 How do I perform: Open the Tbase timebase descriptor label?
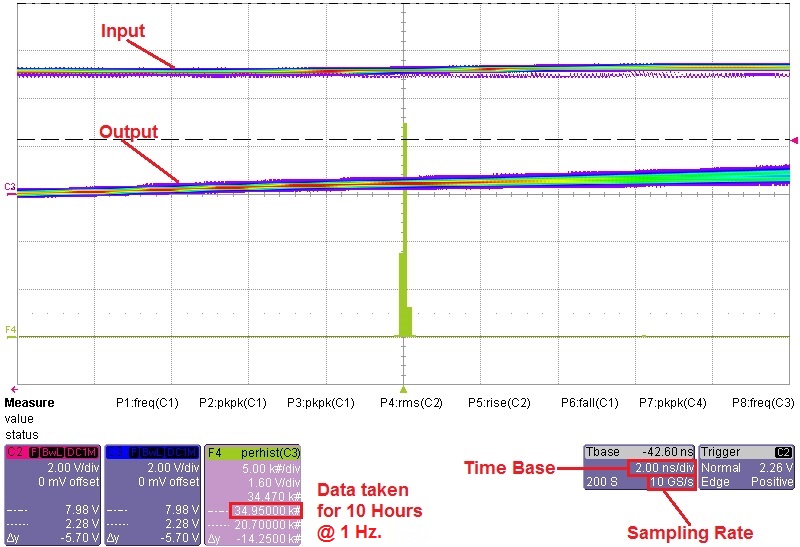coord(603,452)
